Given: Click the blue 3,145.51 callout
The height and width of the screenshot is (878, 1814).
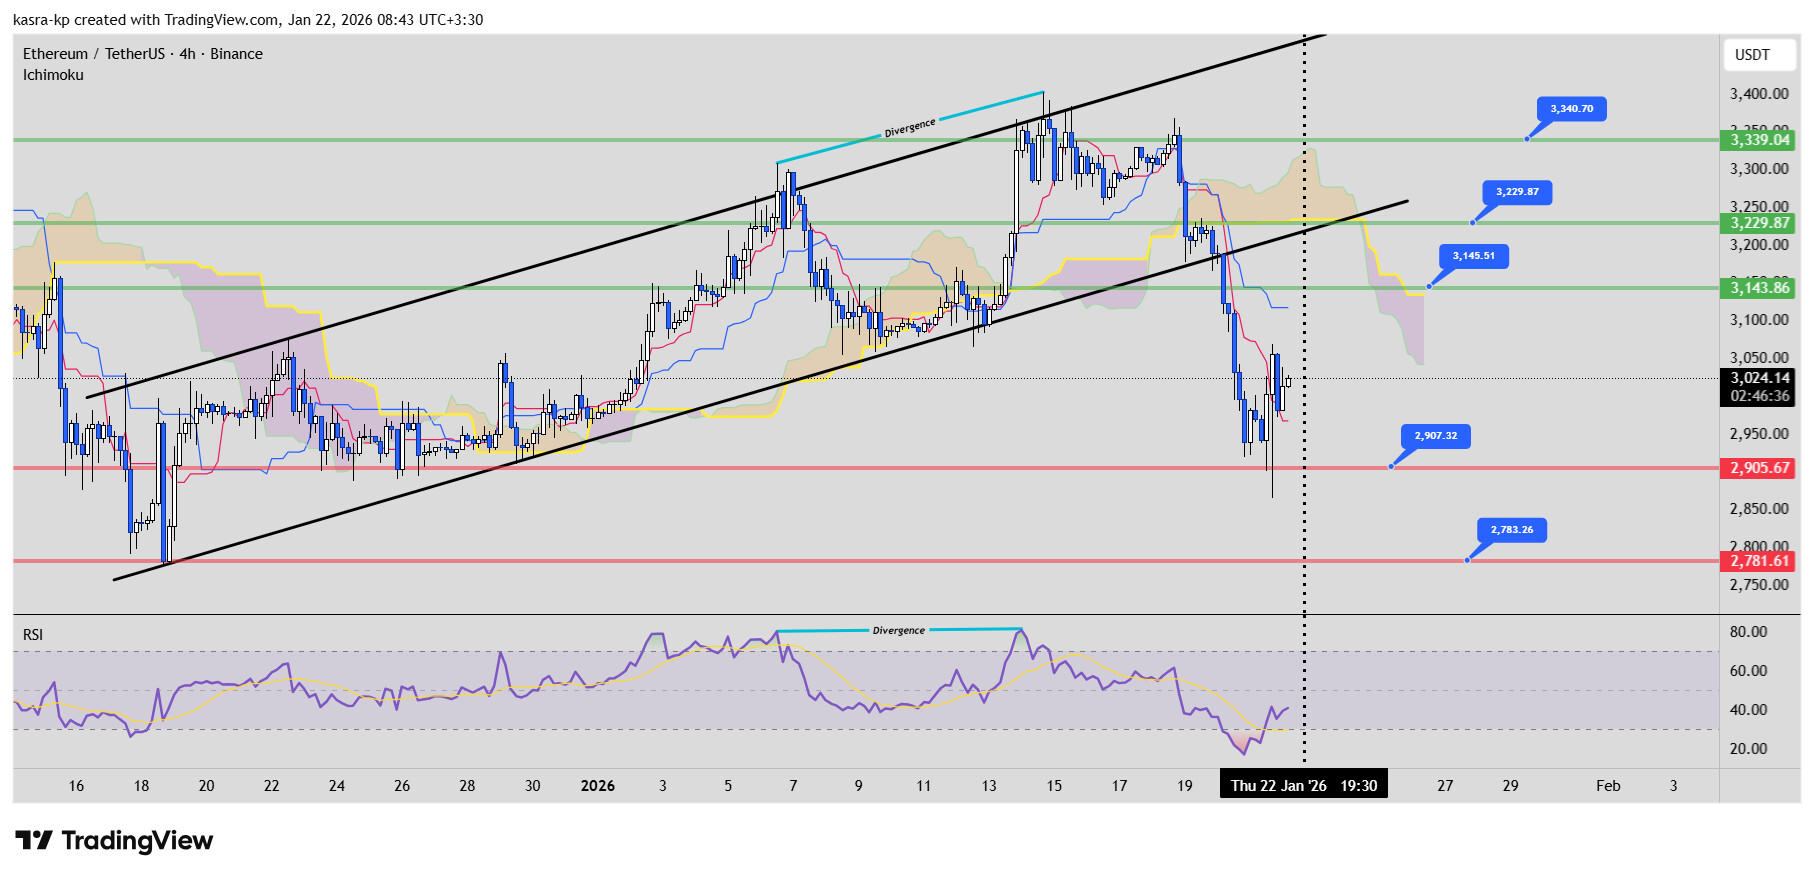Looking at the screenshot, I should (1473, 256).
